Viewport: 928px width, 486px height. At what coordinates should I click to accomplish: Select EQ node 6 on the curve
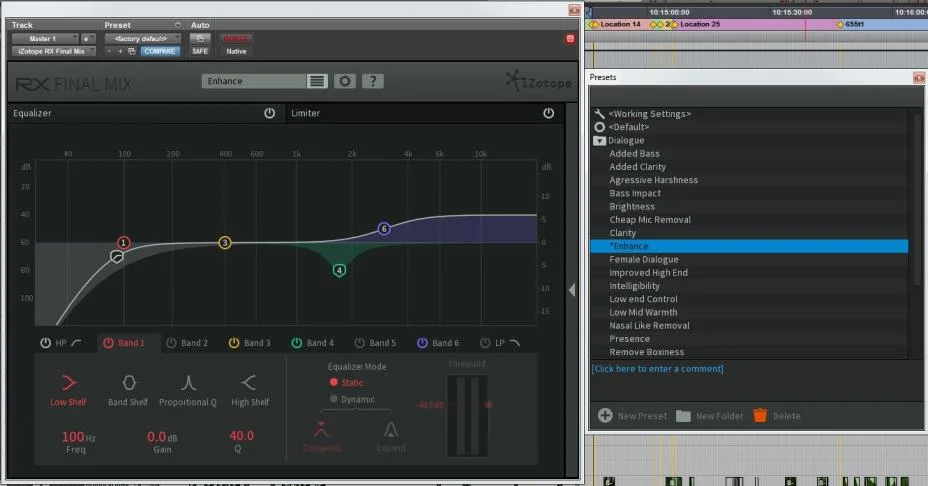384,228
